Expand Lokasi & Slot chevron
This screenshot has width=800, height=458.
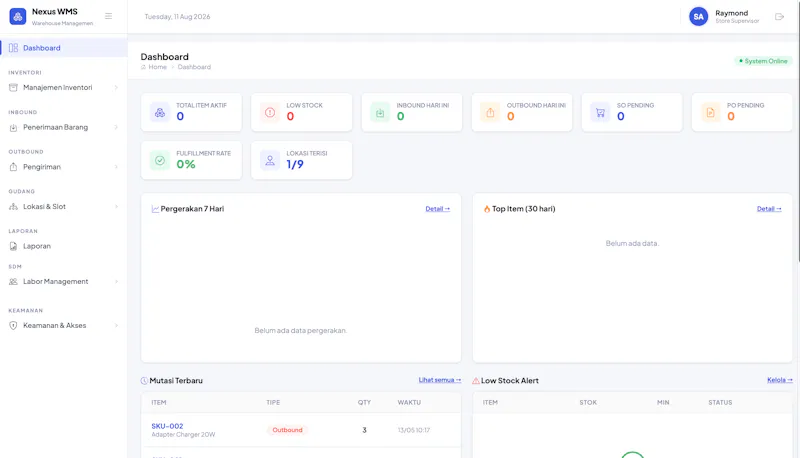click(x=116, y=207)
